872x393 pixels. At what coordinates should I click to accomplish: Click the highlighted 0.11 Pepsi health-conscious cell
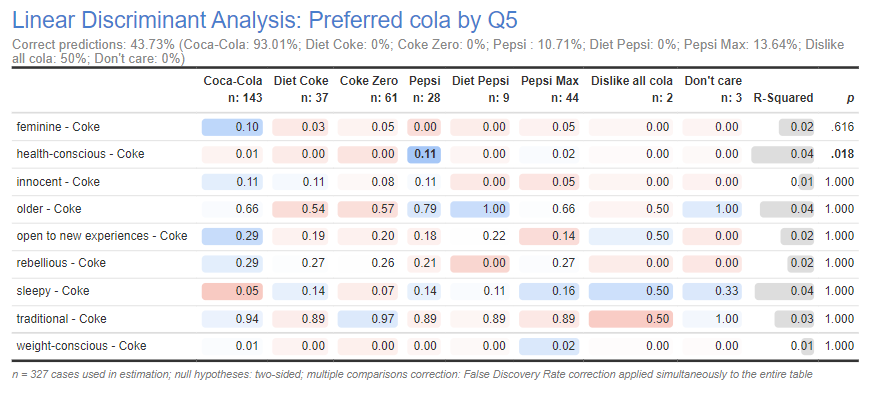tap(424, 154)
